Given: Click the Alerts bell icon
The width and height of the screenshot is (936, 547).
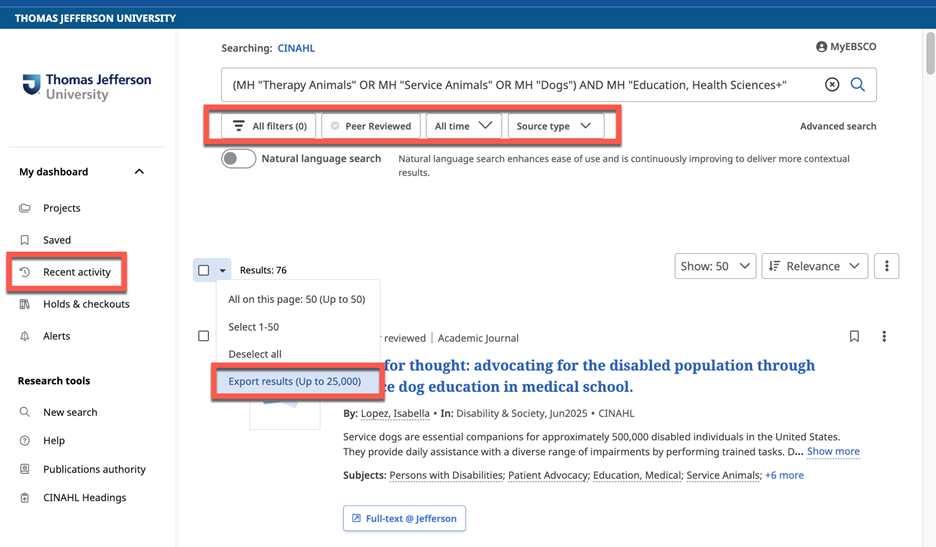Looking at the screenshot, I should pos(24,336).
